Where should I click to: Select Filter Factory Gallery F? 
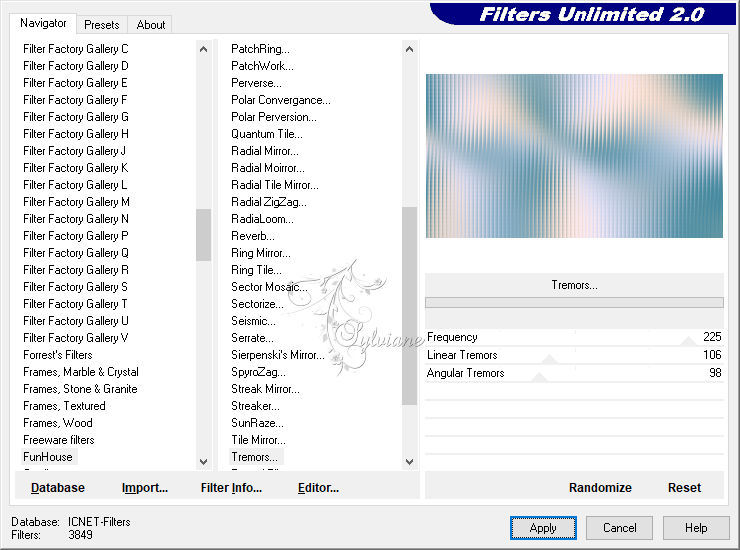pyautogui.click(x=75, y=100)
